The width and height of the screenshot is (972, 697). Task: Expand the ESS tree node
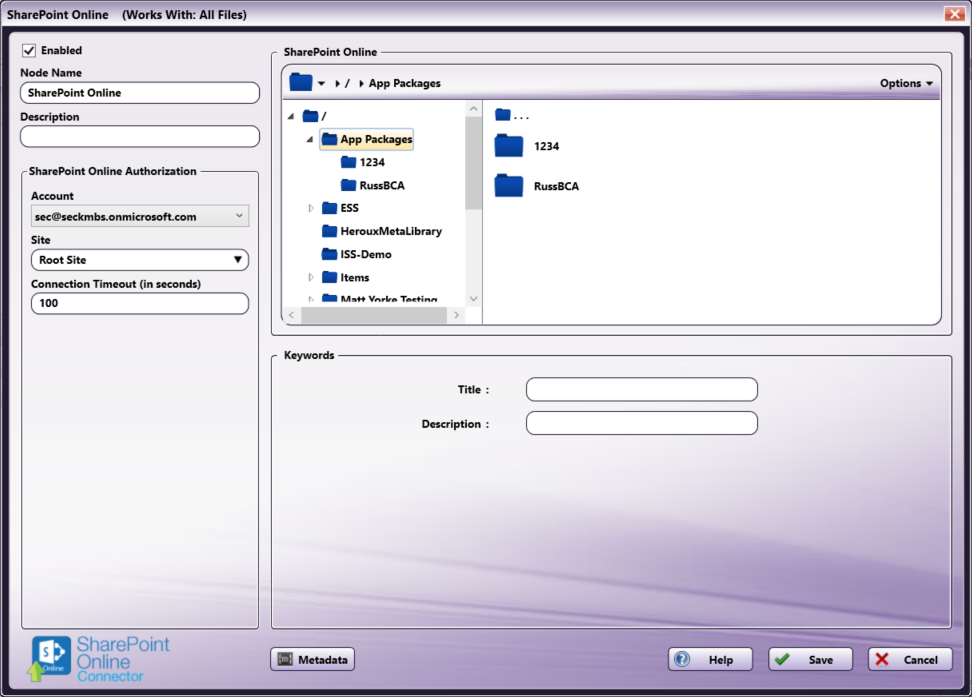pyautogui.click(x=311, y=208)
